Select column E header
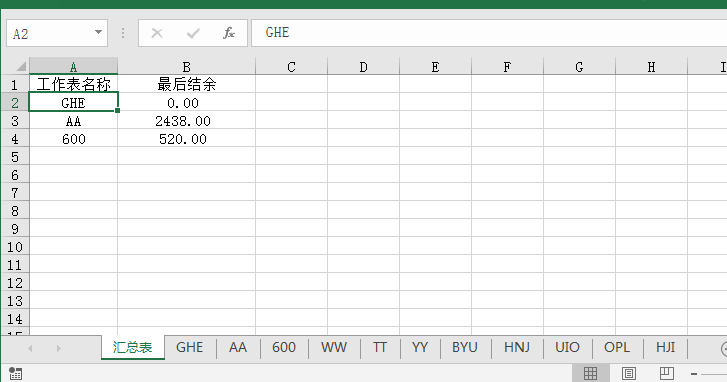 [435, 66]
